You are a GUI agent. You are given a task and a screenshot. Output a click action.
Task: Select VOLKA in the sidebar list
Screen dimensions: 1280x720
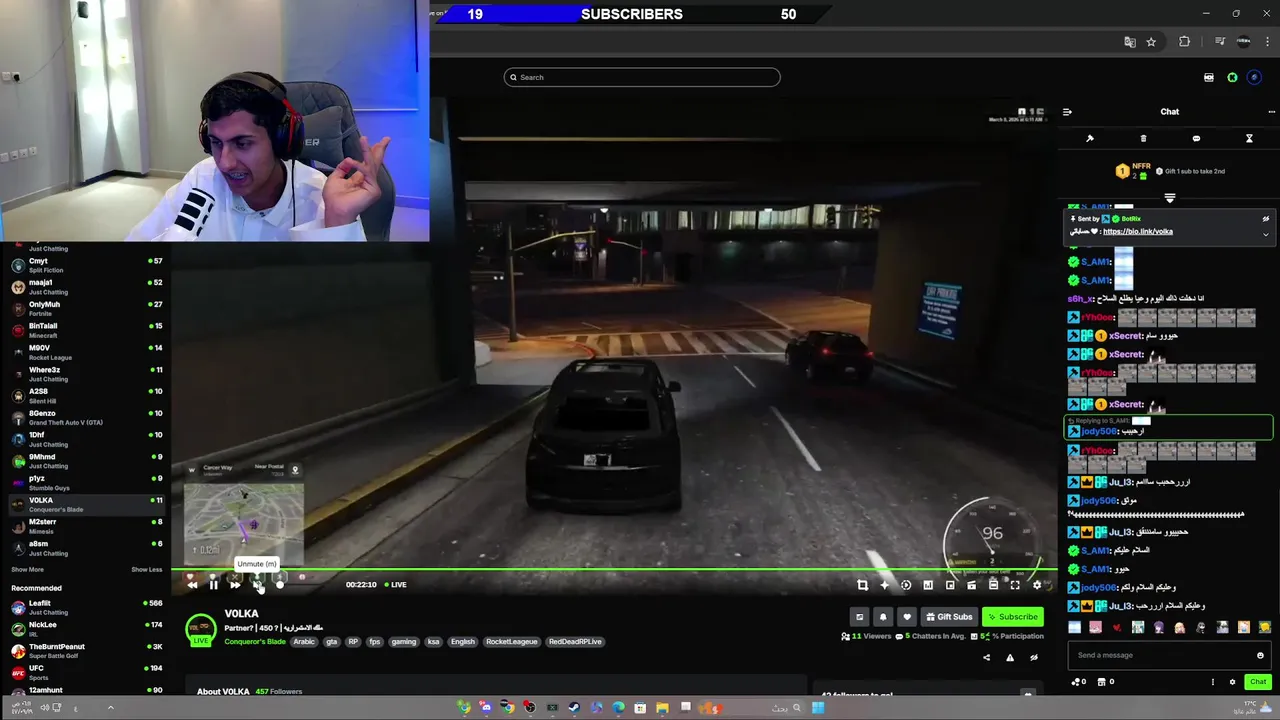point(85,504)
